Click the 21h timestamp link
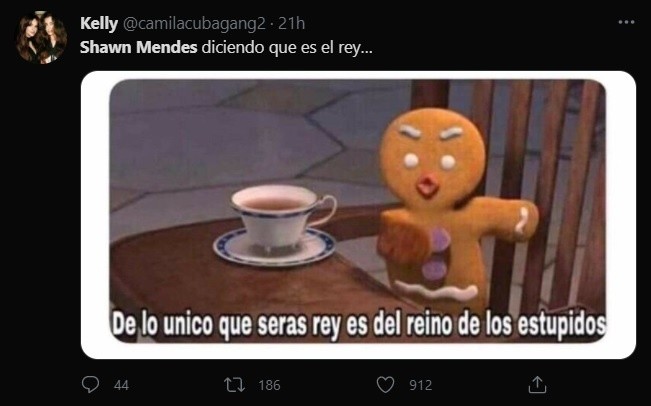 291,24
